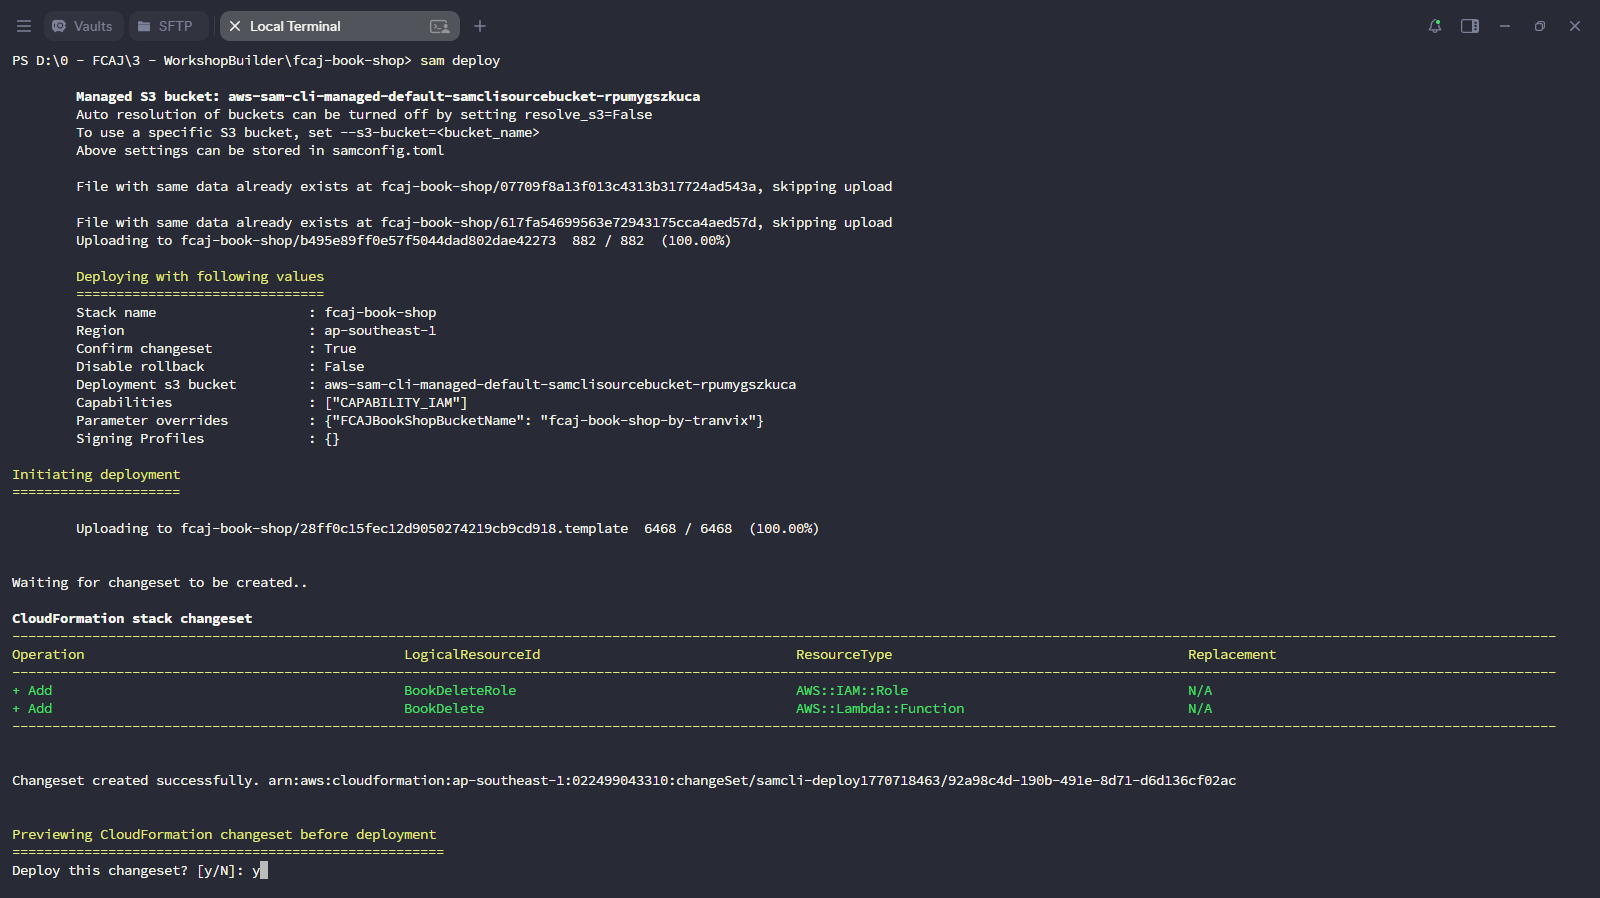Click the 'Deployment s3 bucket' label
This screenshot has width=1600, height=898.
click(156, 385)
